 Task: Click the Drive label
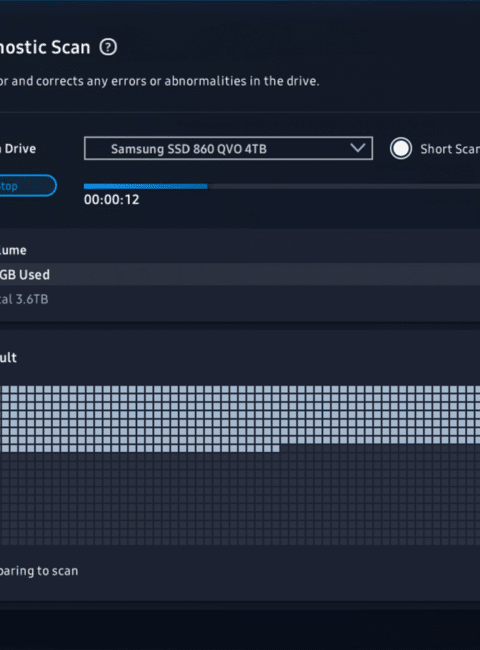pos(18,148)
